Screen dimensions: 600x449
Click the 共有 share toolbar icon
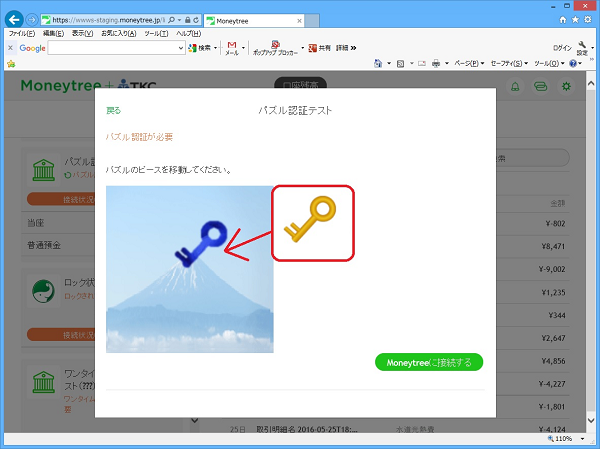tap(320, 48)
